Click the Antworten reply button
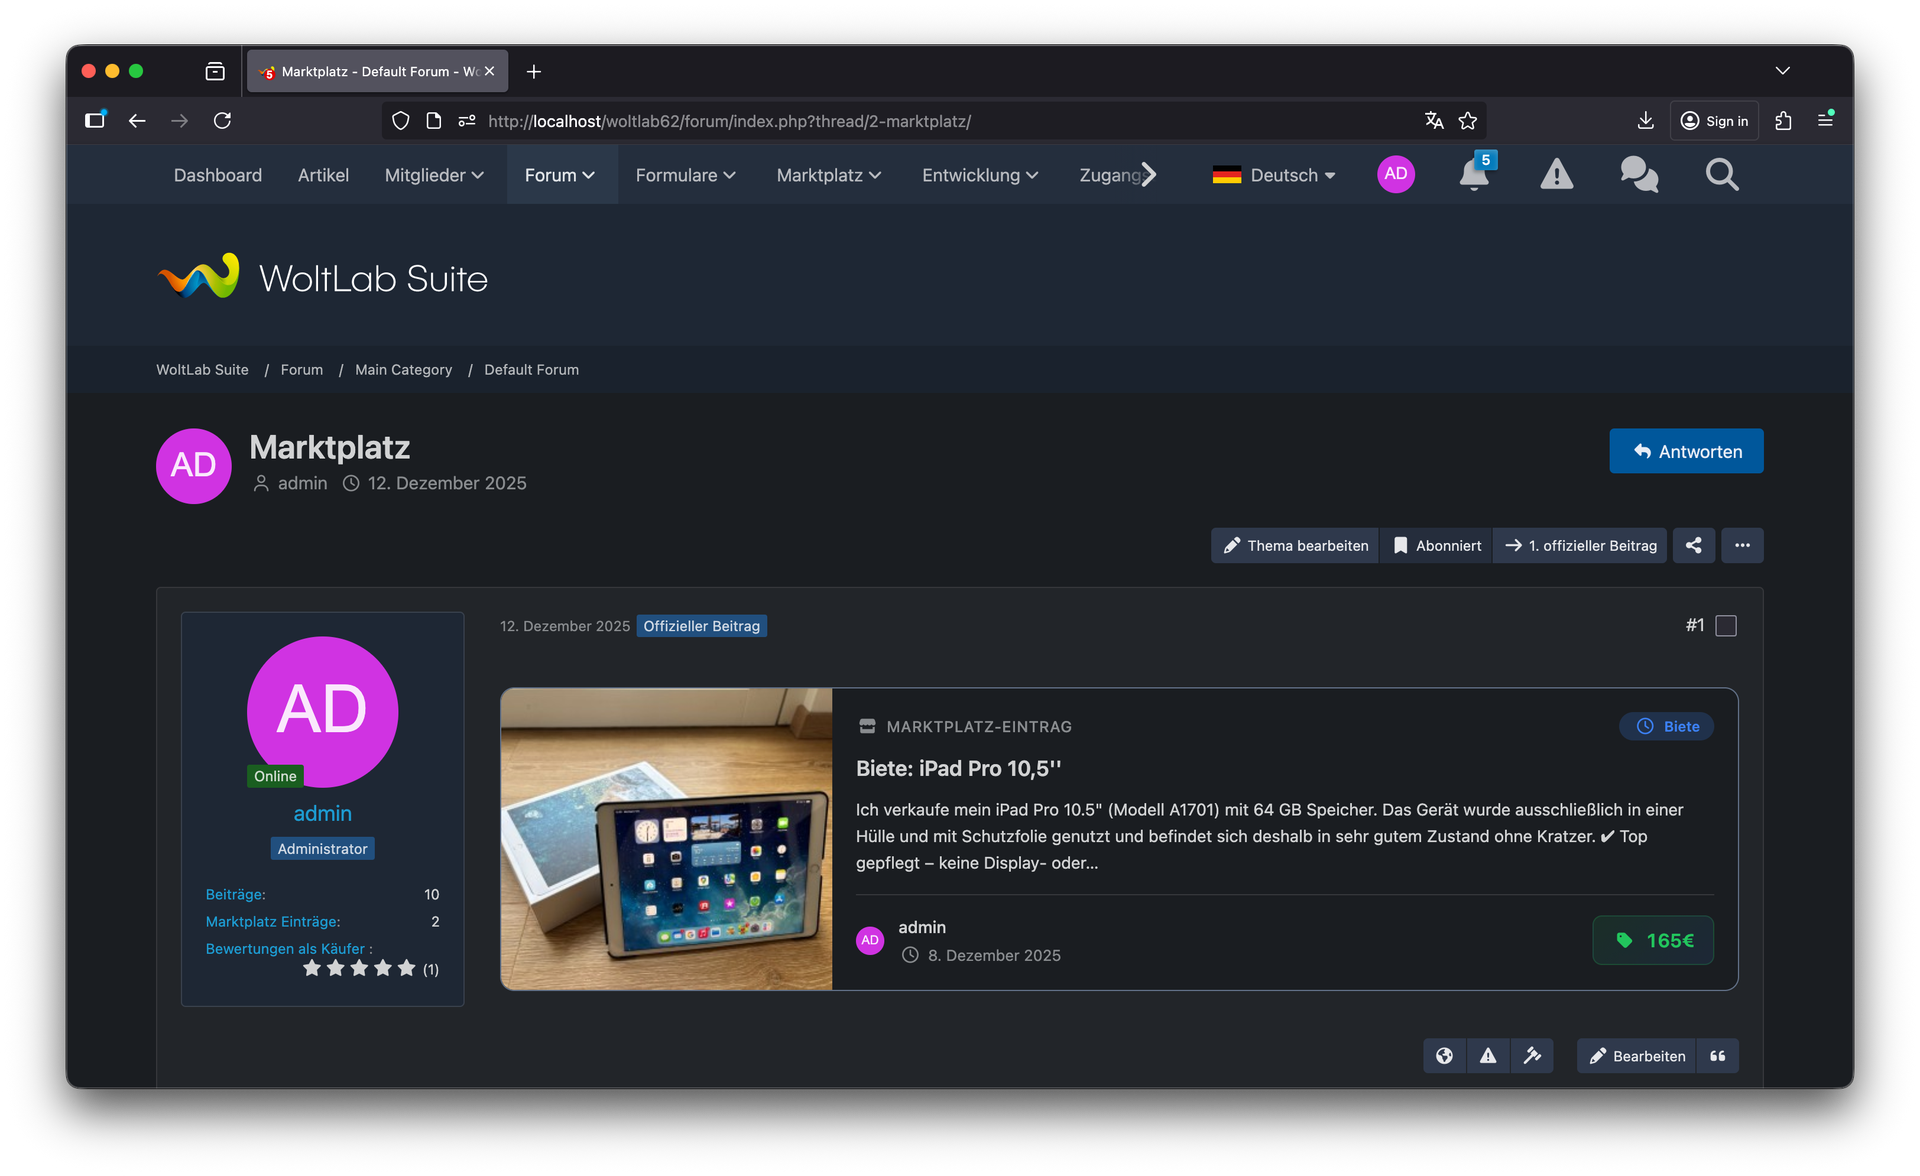This screenshot has width=1920, height=1176. click(x=1686, y=452)
